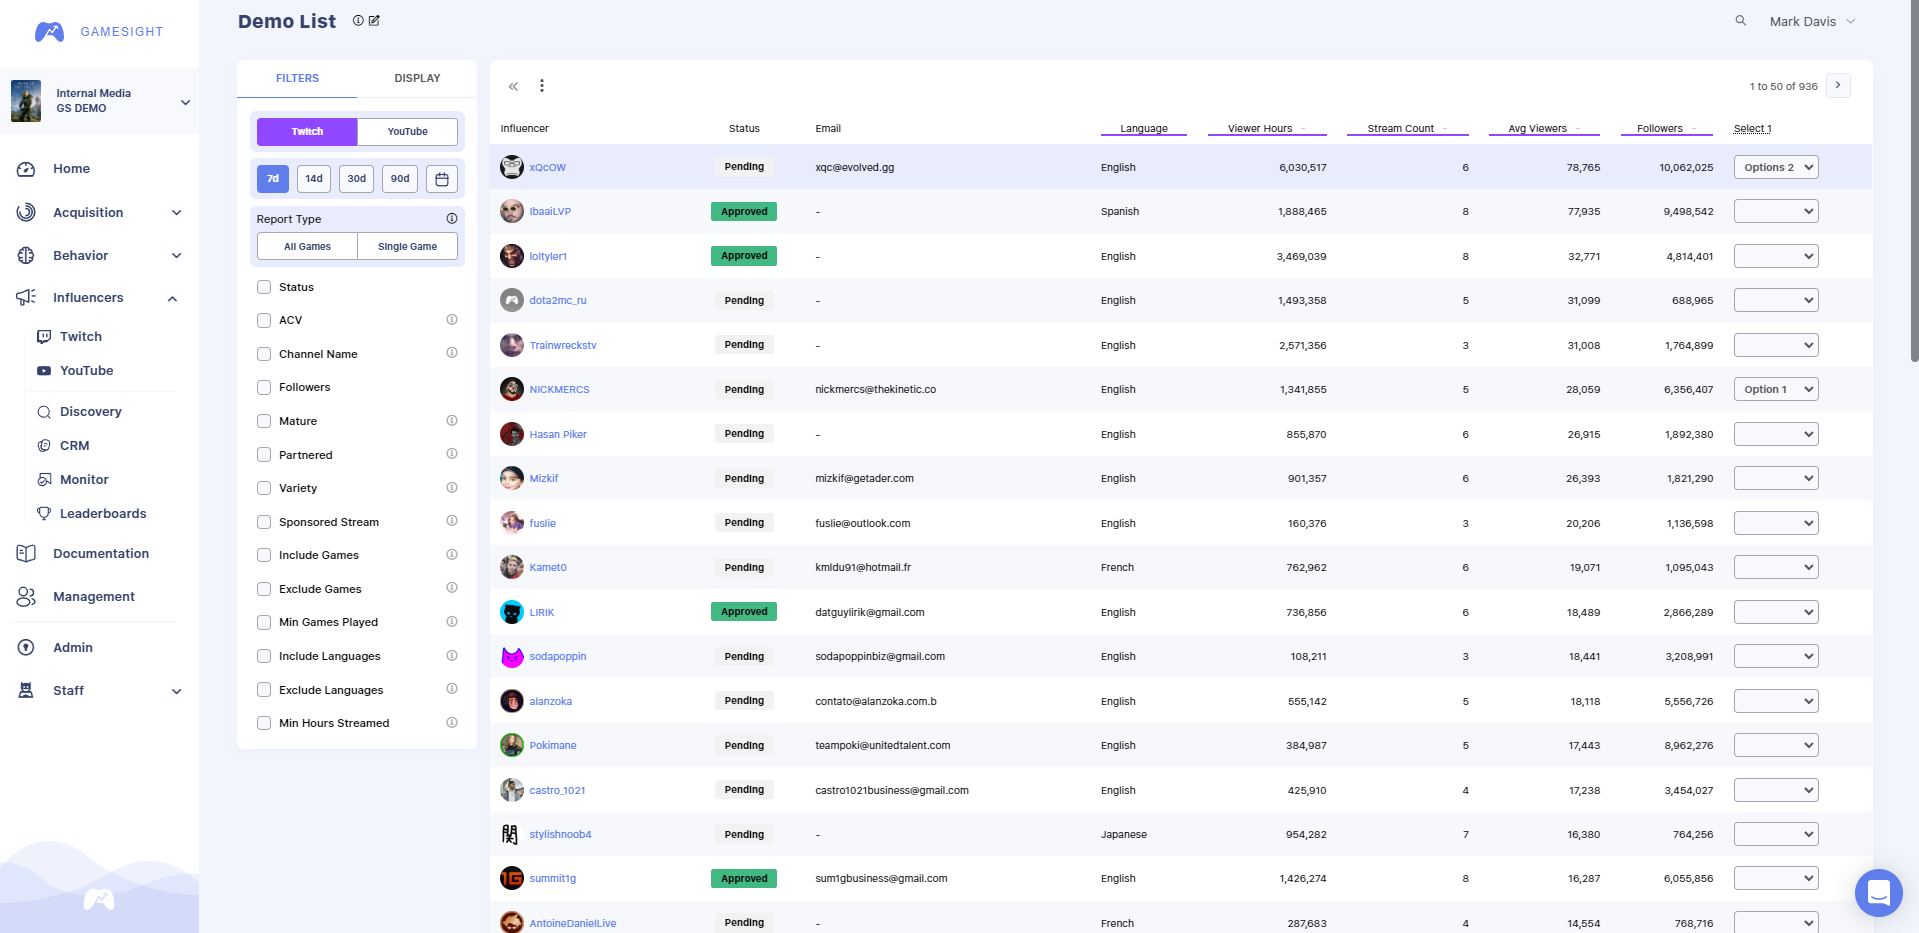Expand the Behavior menu chevron
1919x933 pixels.
click(177, 256)
